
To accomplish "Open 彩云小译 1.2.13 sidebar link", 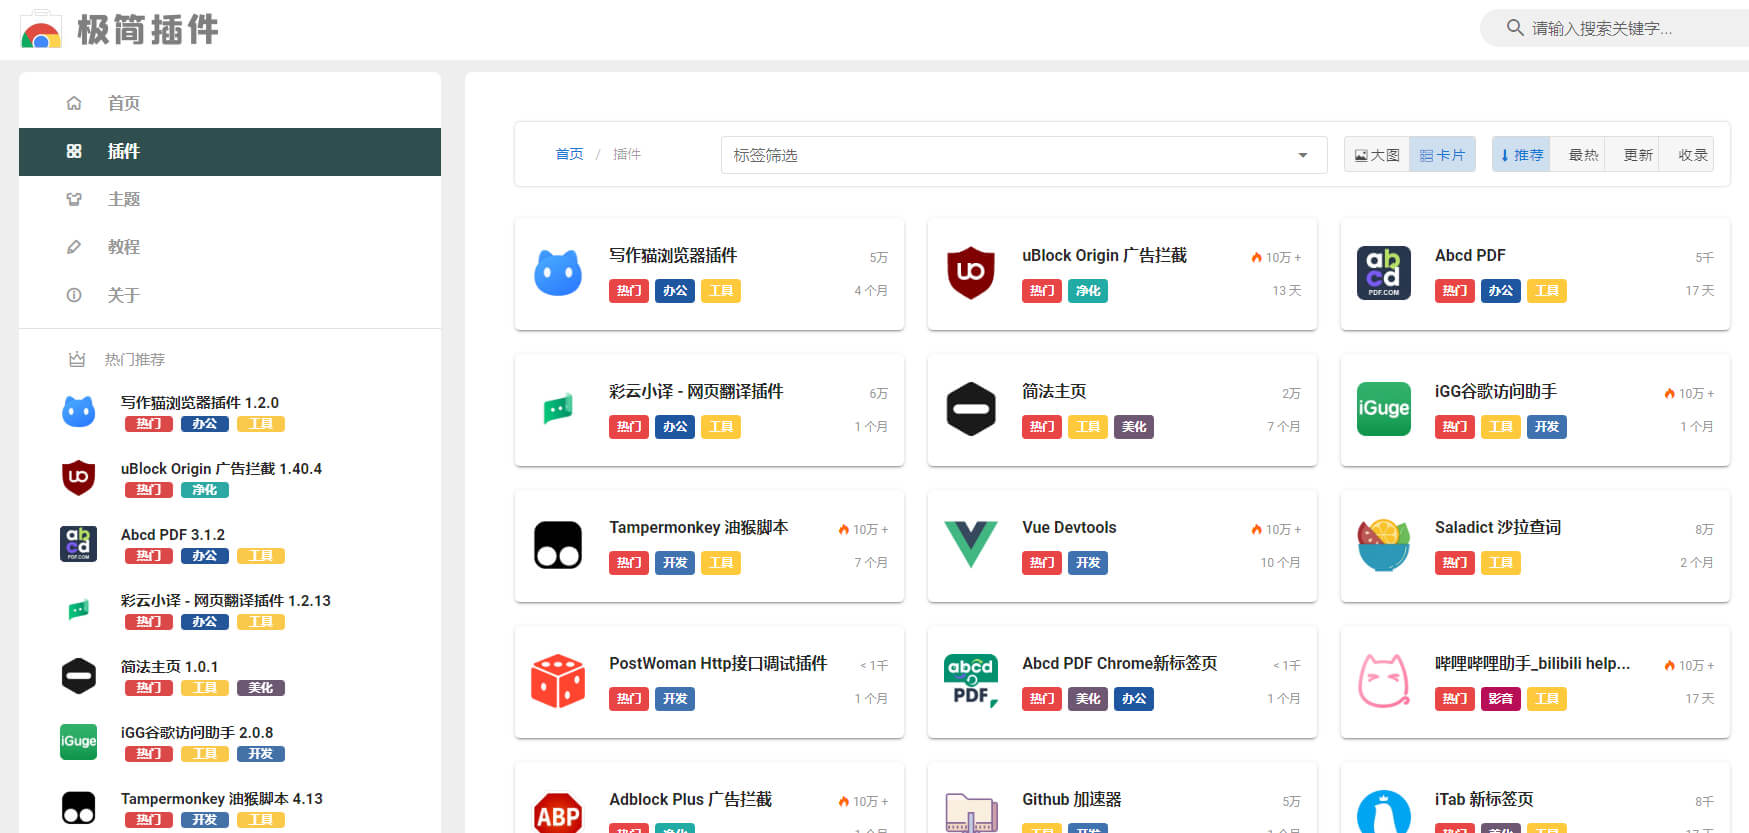I will (x=226, y=600).
